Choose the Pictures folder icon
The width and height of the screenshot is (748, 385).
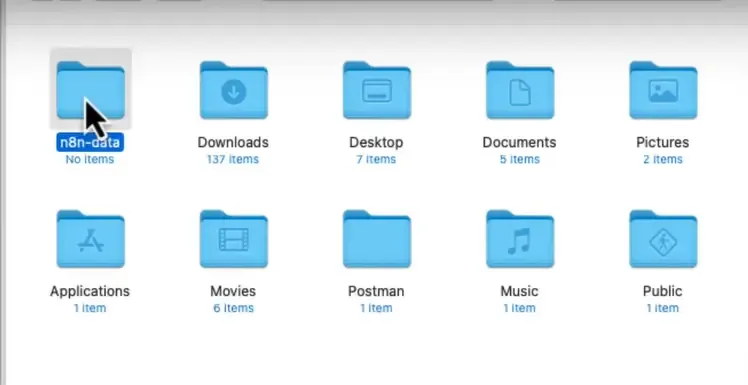click(x=663, y=90)
